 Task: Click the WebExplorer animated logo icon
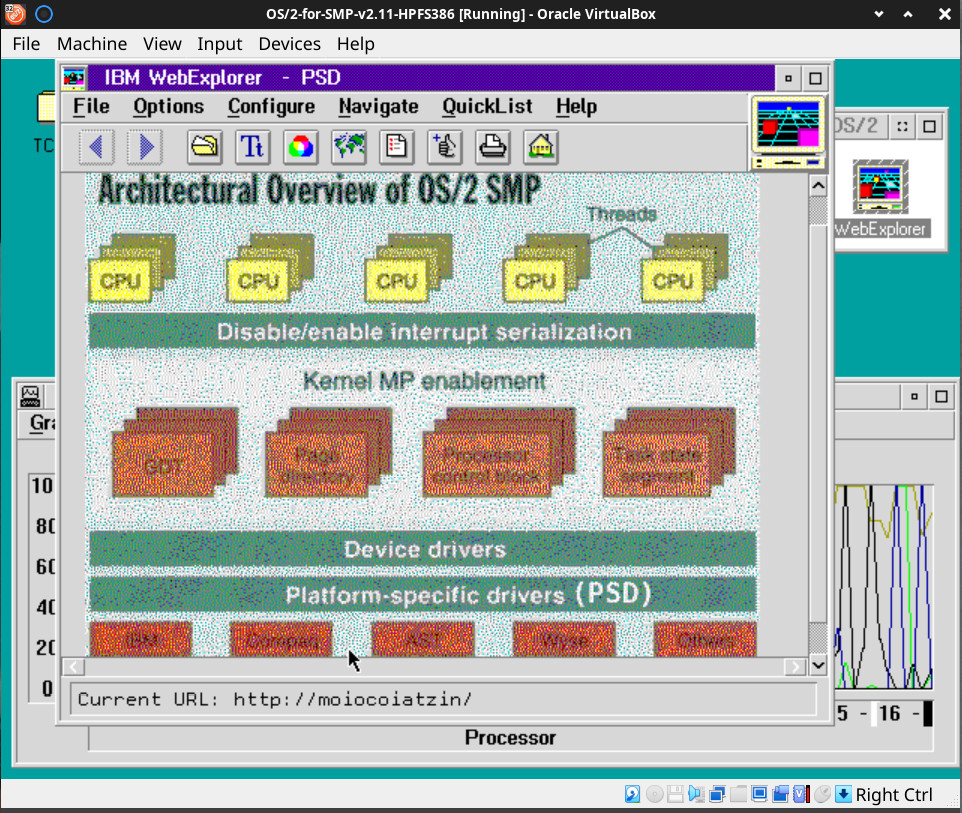coord(788,133)
